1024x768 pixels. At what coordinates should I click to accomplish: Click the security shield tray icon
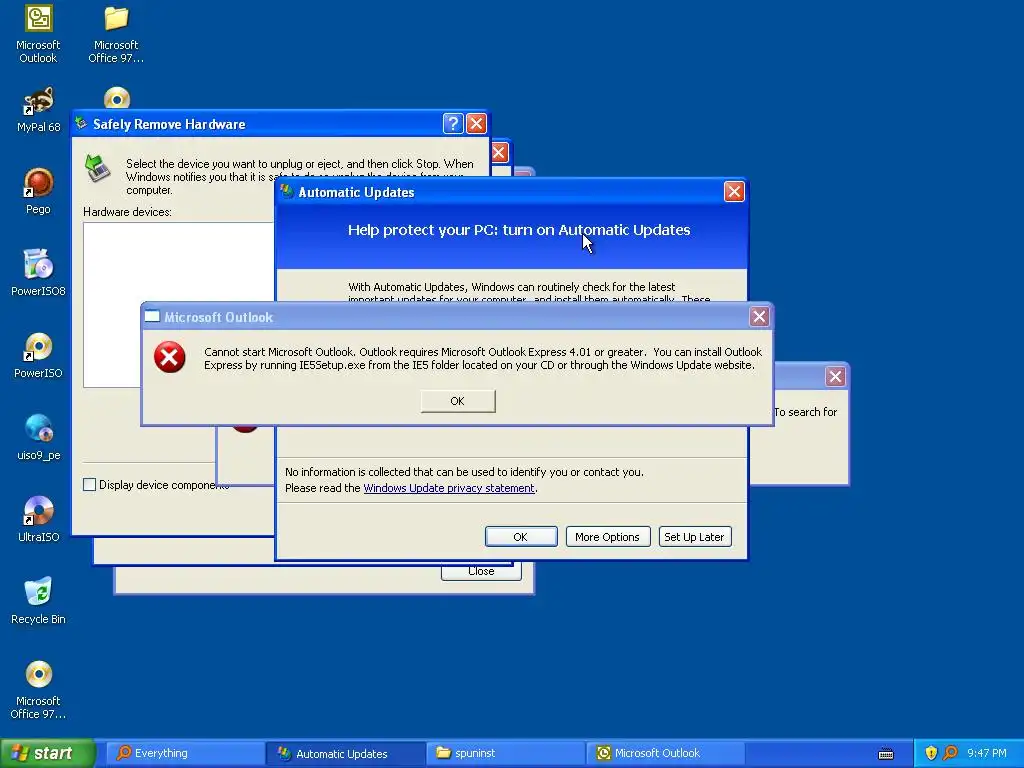931,753
